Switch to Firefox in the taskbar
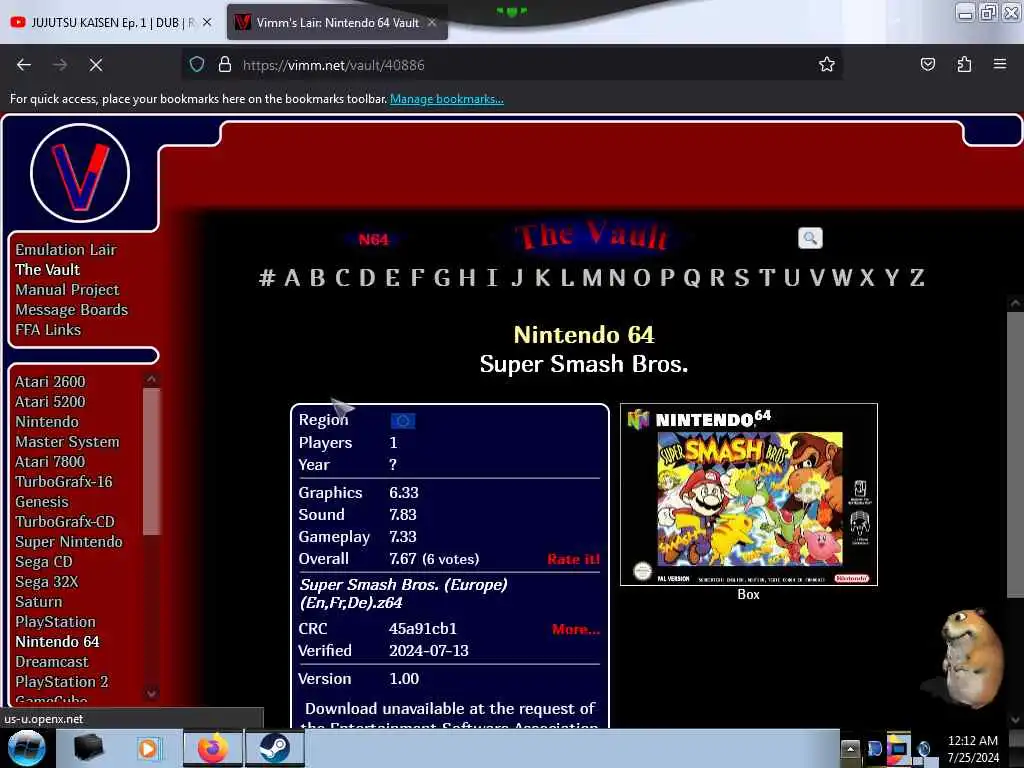The width and height of the screenshot is (1024, 768). click(212, 748)
